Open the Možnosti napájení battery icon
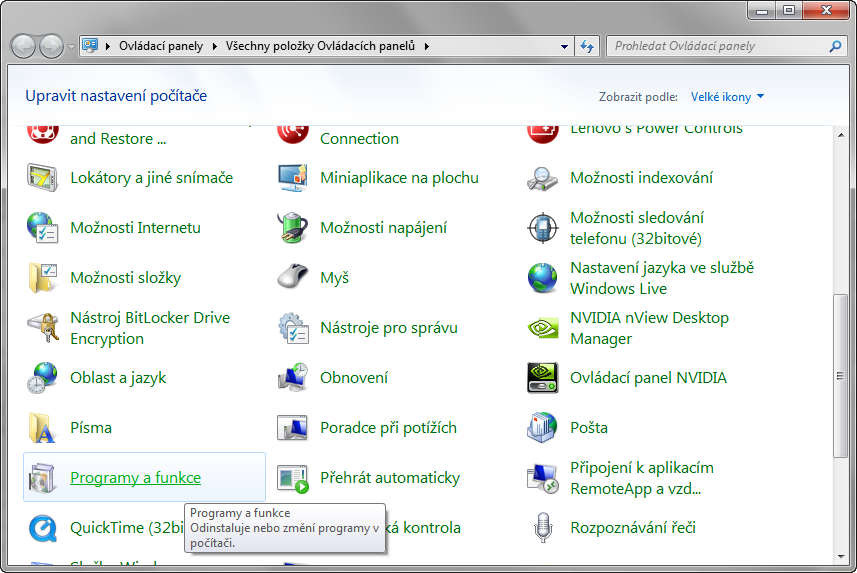The width and height of the screenshot is (857, 573). 292,228
